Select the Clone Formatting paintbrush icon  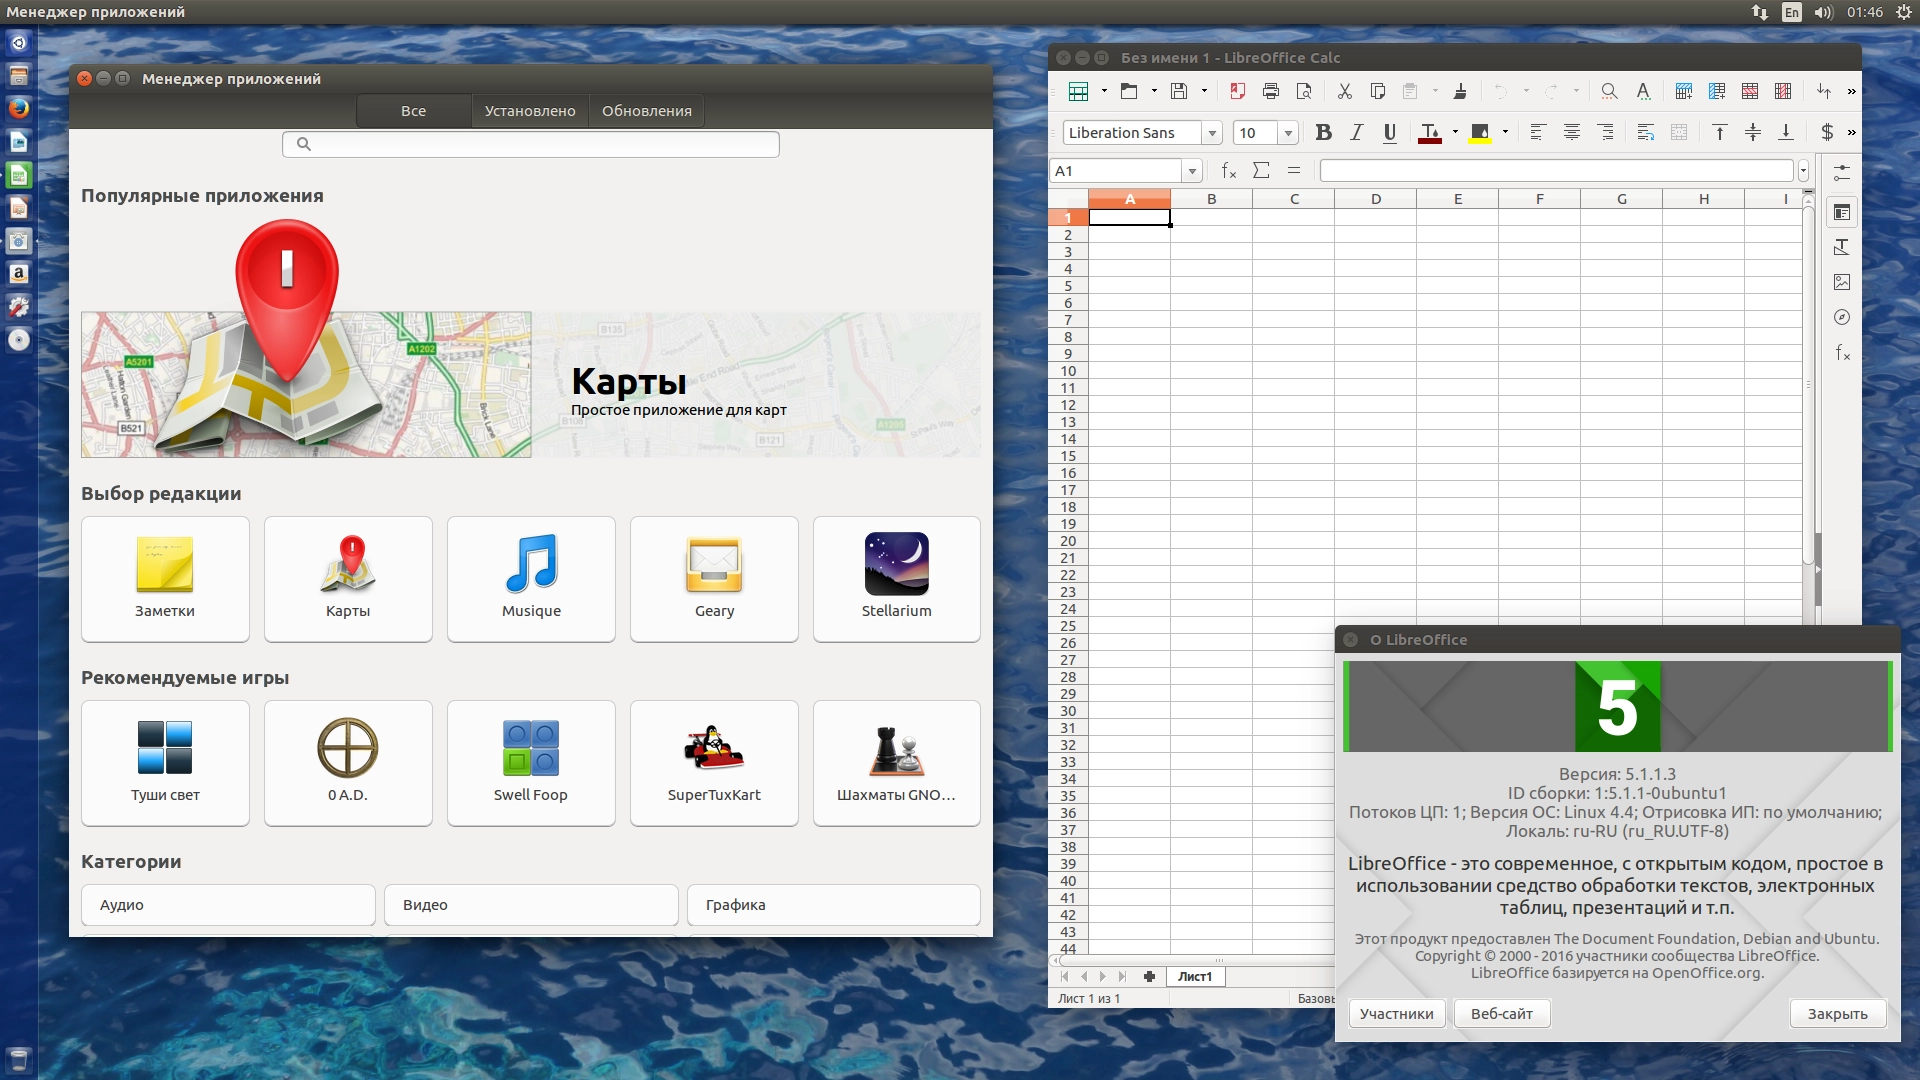click(1460, 91)
